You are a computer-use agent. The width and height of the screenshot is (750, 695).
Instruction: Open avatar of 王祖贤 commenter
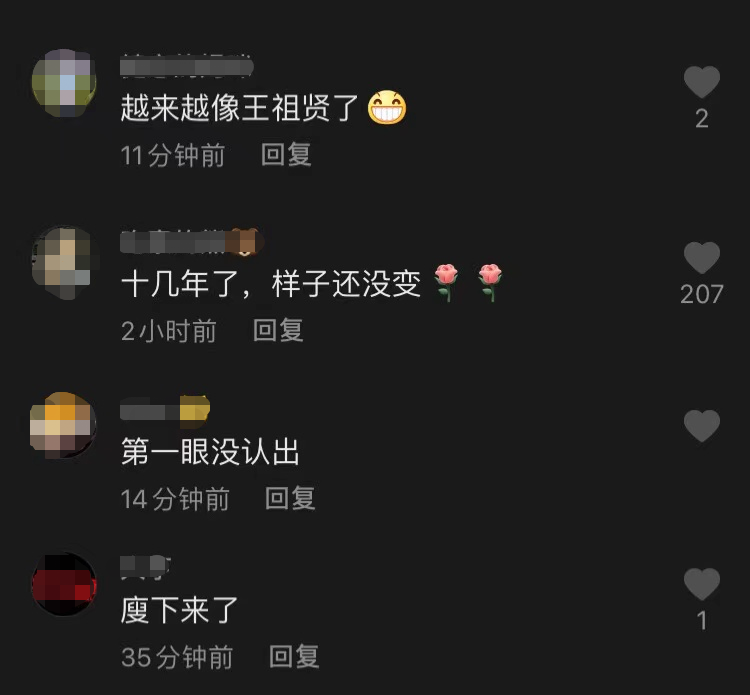[64, 83]
